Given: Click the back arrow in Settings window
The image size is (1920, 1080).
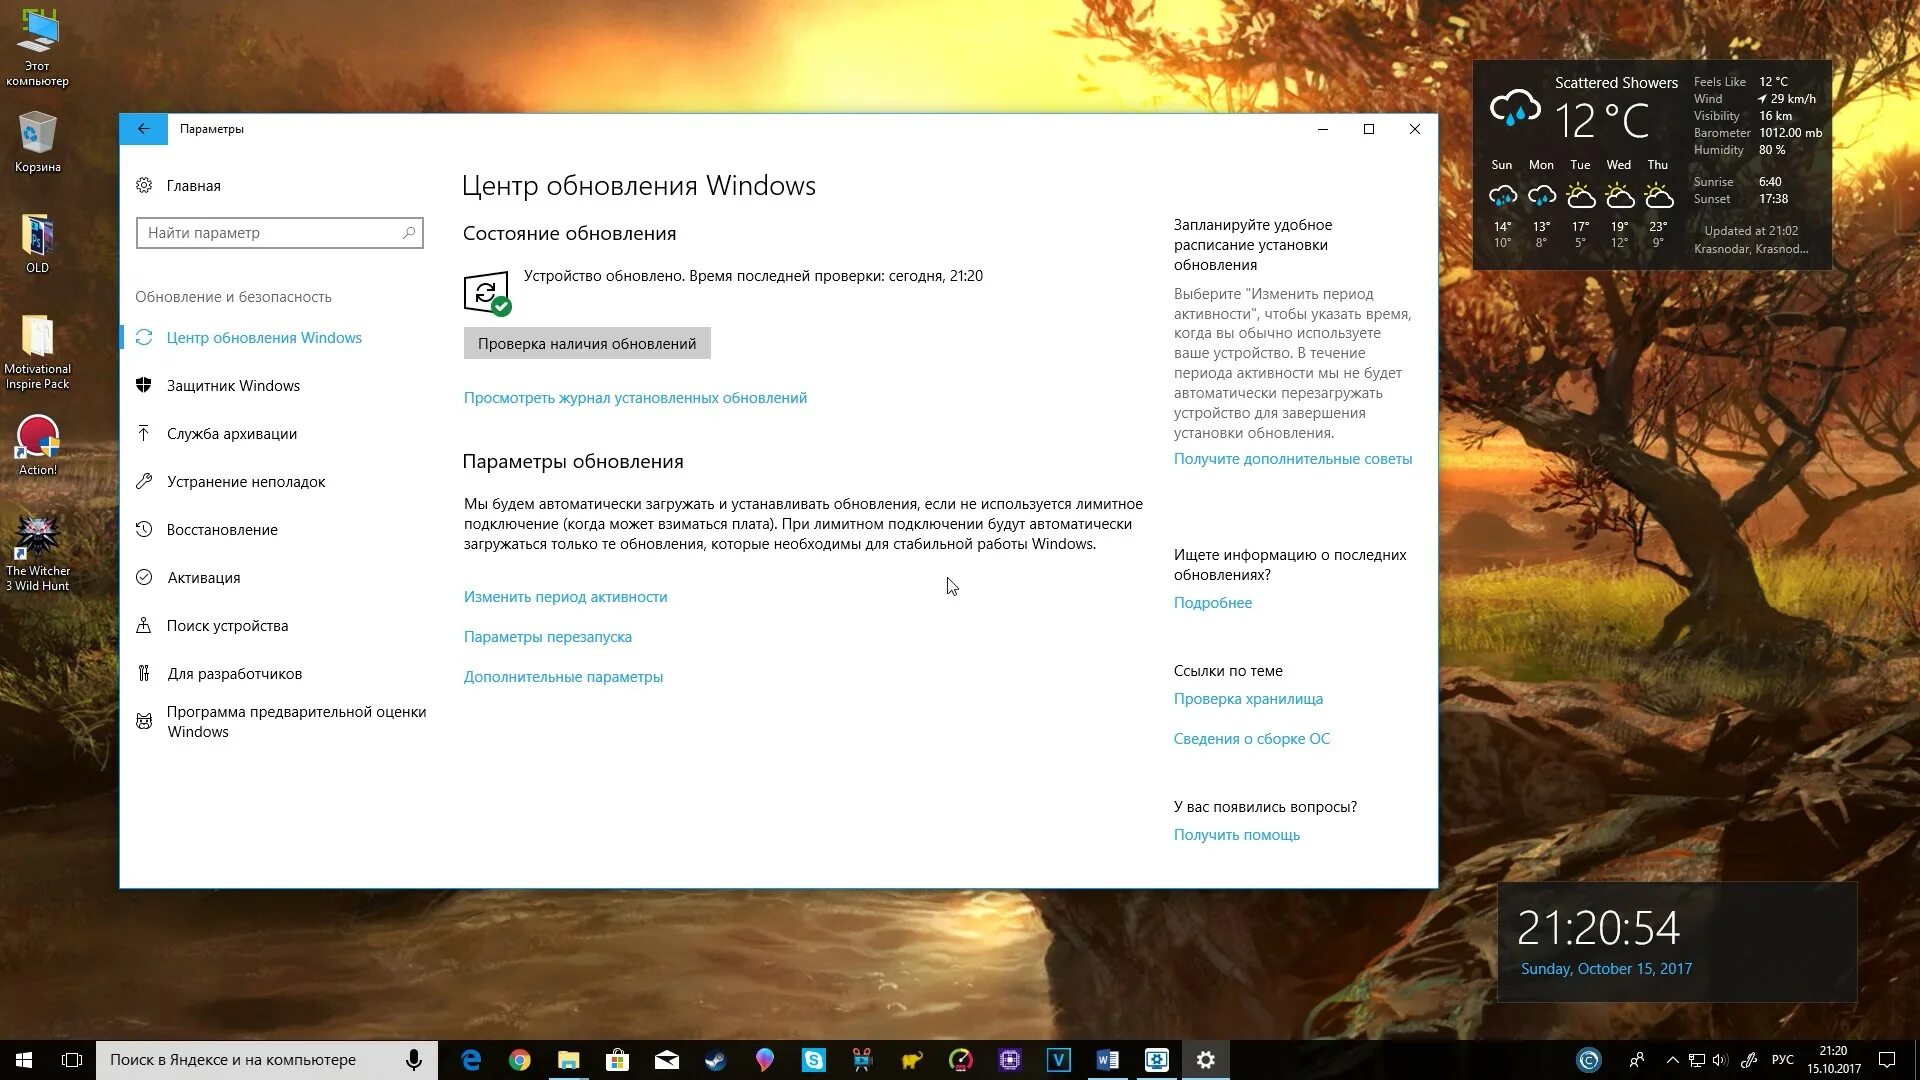Looking at the screenshot, I should [x=143, y=129].
